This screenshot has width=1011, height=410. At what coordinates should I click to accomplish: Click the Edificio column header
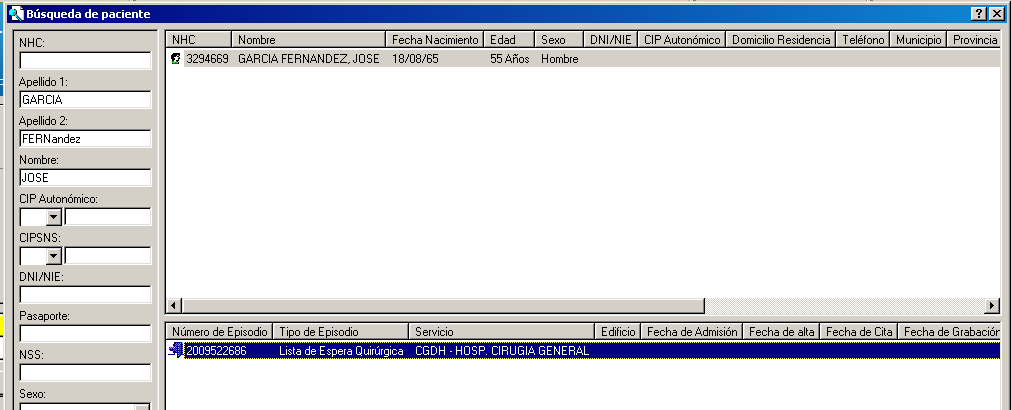click(x=617, y=331)
